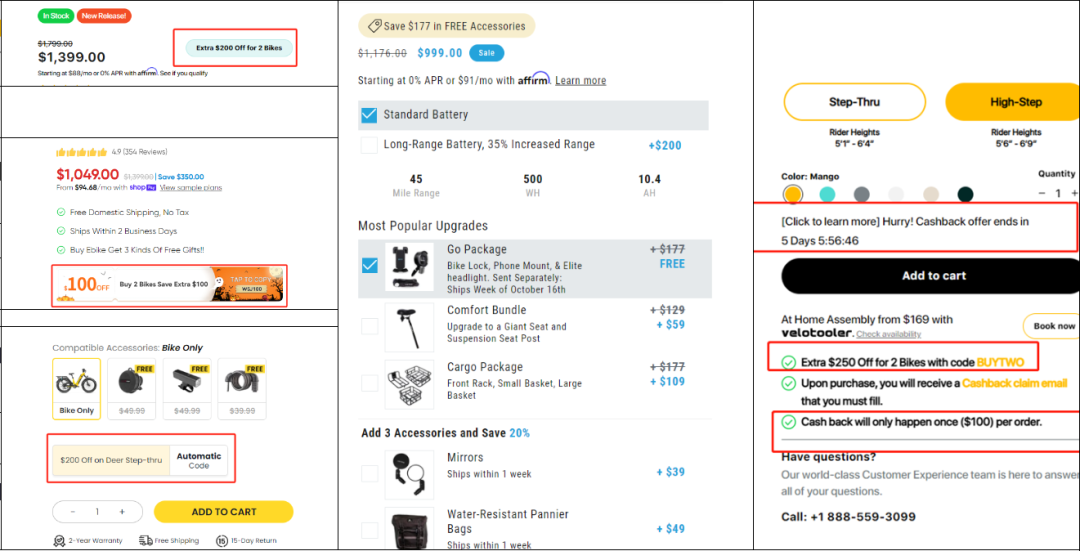Choose the free bike lock accessory thumbnail

[242, 388]
